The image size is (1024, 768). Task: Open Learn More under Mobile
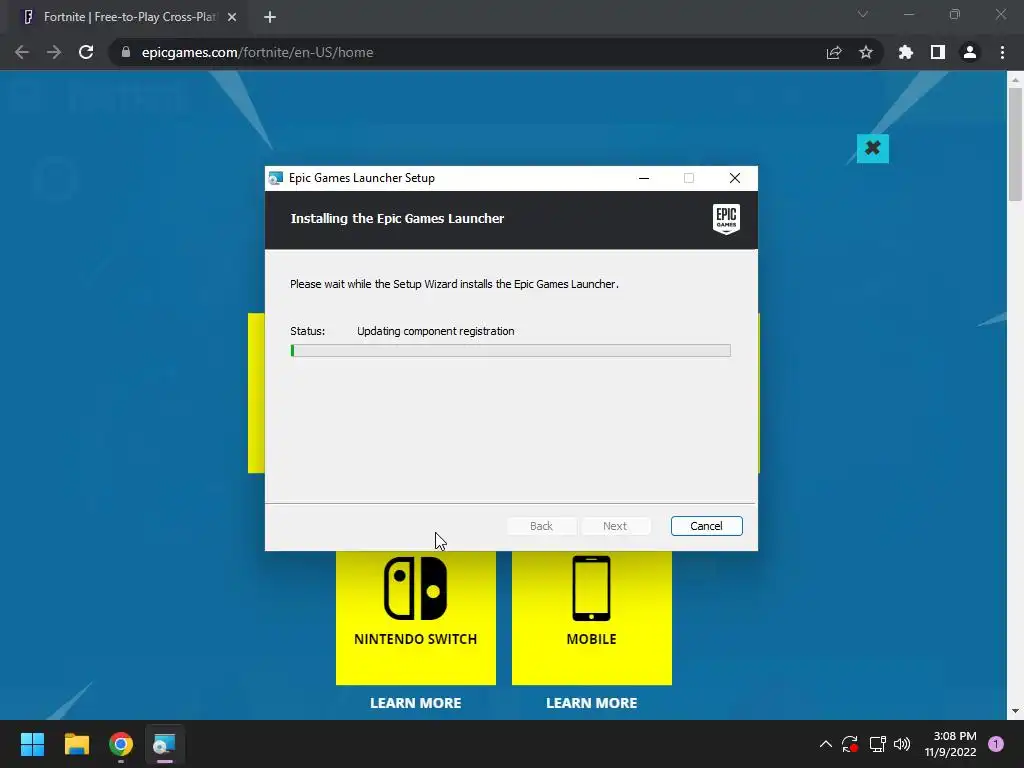coord(592,703)
